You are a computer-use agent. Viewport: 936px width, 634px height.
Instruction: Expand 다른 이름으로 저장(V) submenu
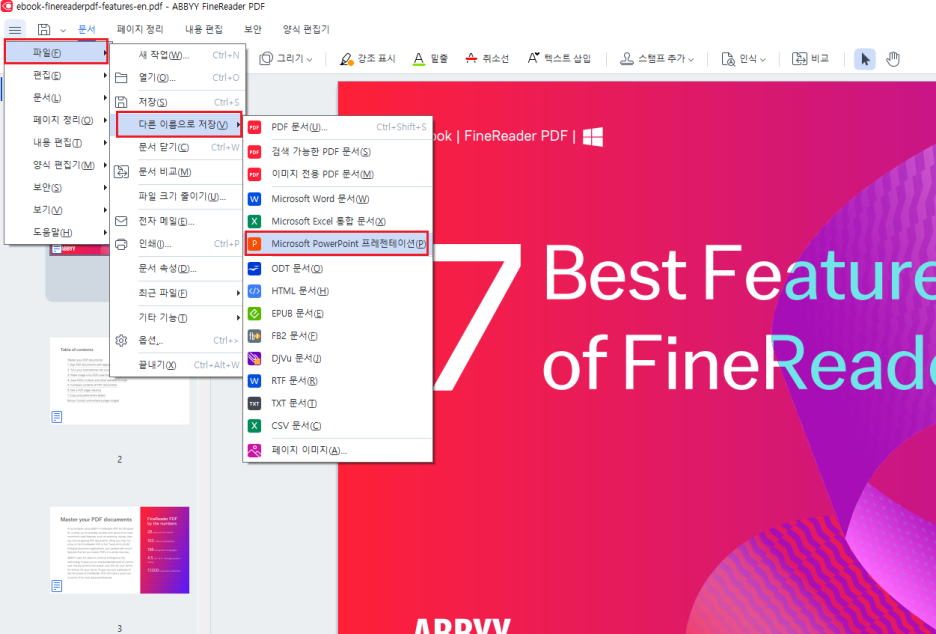click(178, 125)
